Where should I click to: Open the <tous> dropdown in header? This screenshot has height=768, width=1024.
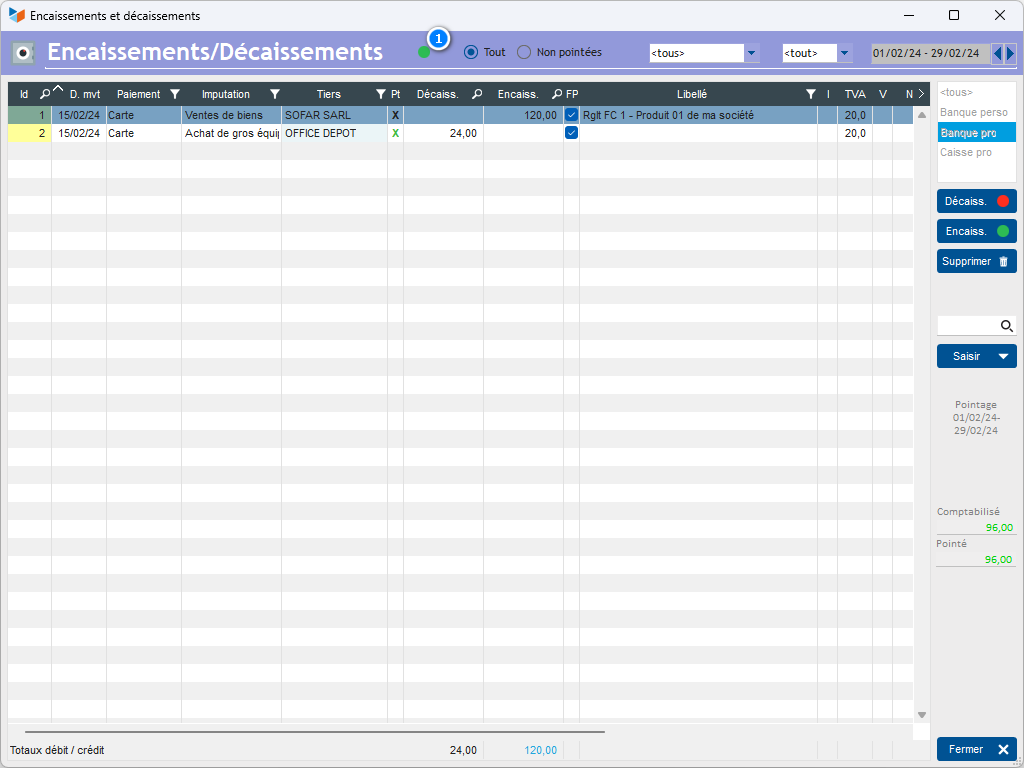(752, 53)
